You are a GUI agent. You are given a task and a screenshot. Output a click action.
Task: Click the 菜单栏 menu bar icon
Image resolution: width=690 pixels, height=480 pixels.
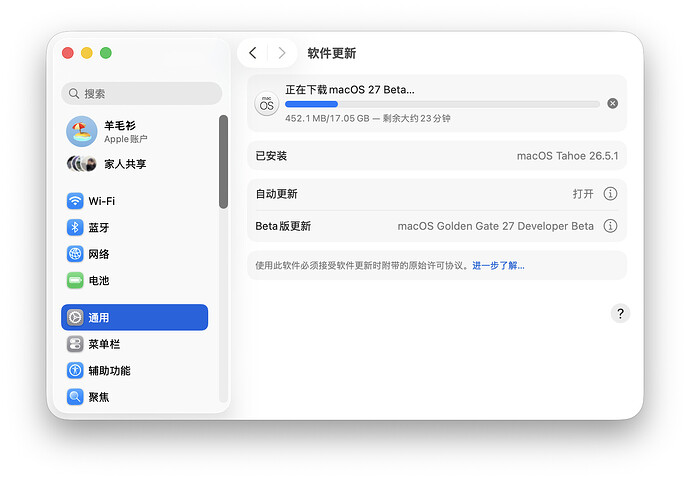click(x=75, y=344)
